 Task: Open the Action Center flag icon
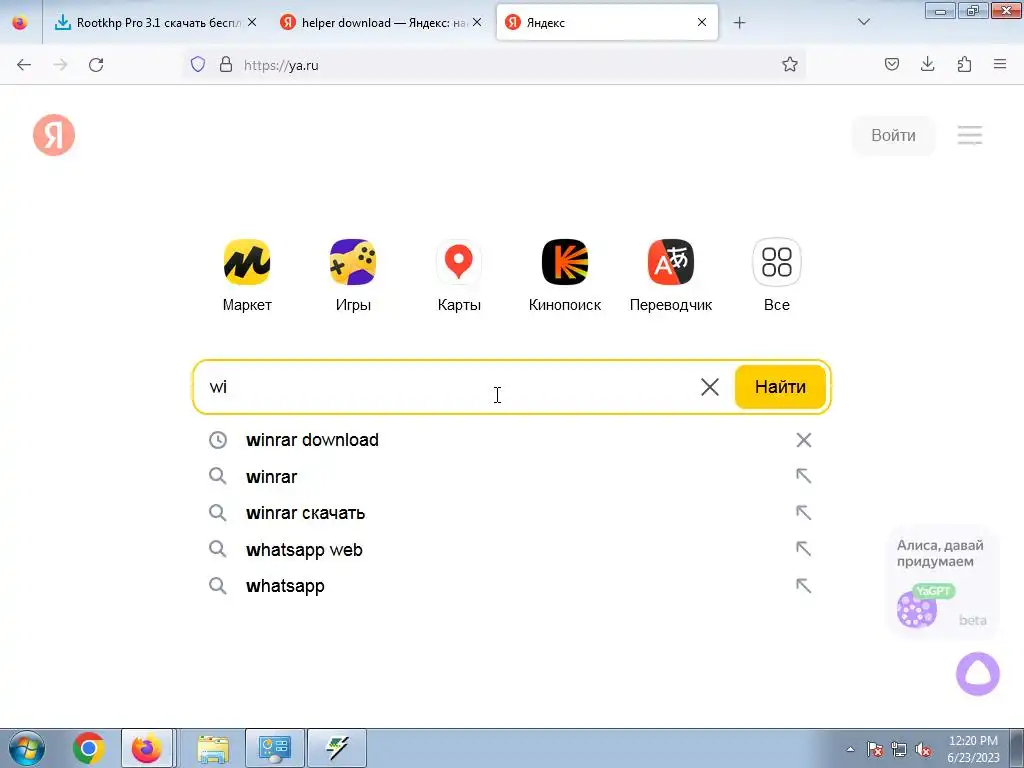pyautogui.click(x=874, y=749)
